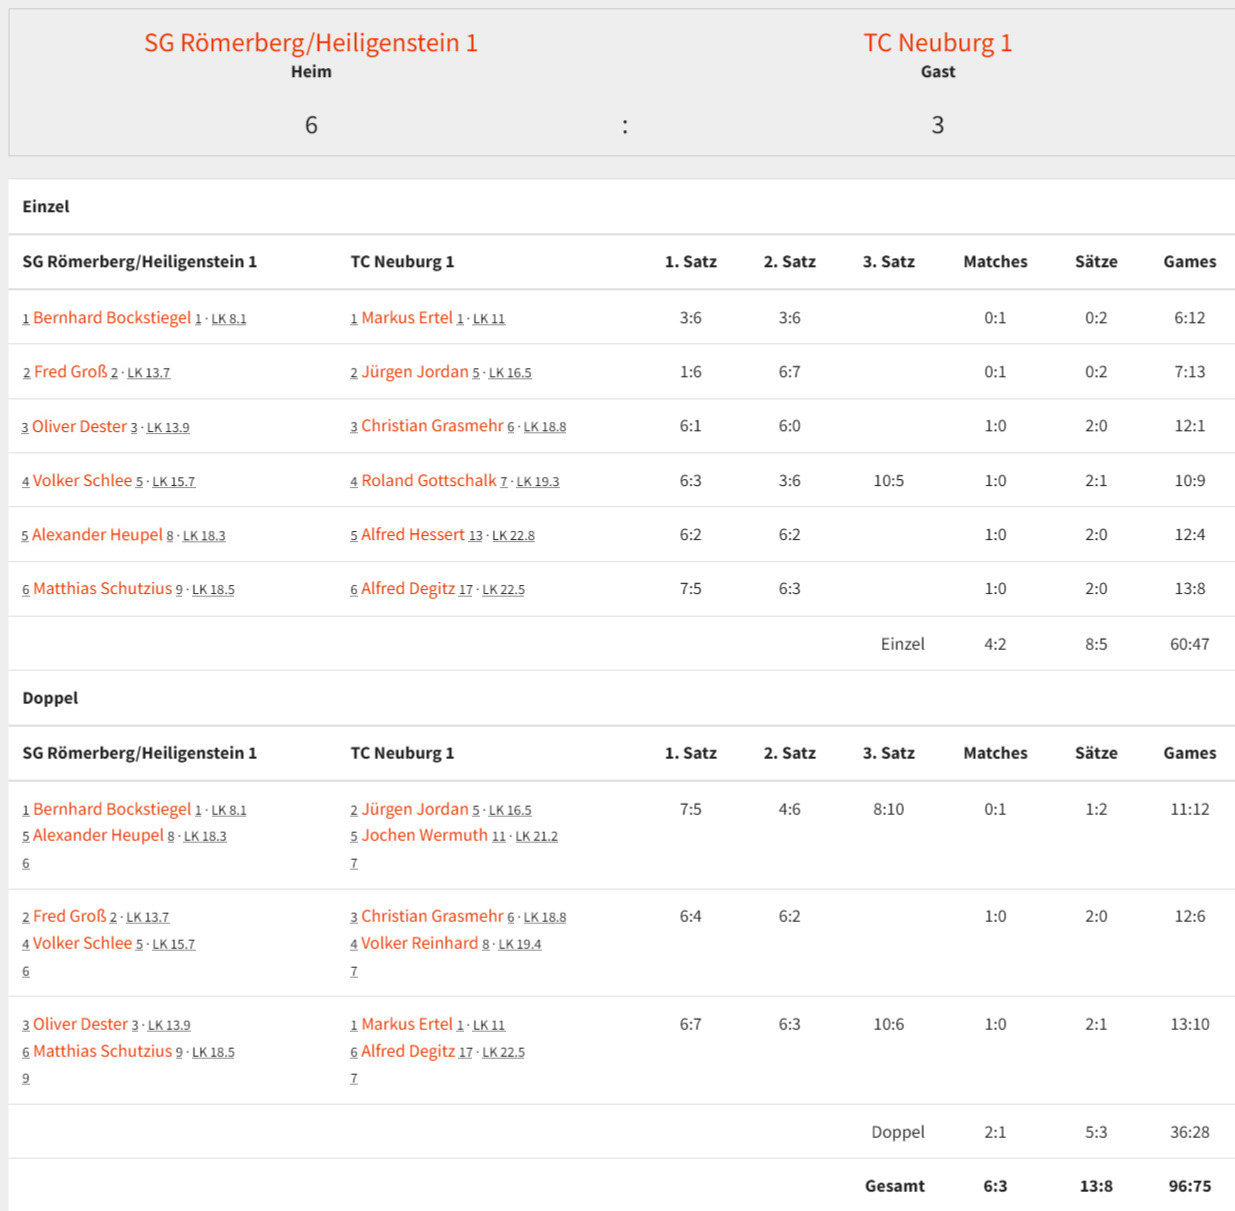Image resolution: width=1235 pixels, height=1211 pixels.
Task: Click Bernhard Bockstiegel in the Doppel table
Action: click(112, 809)
